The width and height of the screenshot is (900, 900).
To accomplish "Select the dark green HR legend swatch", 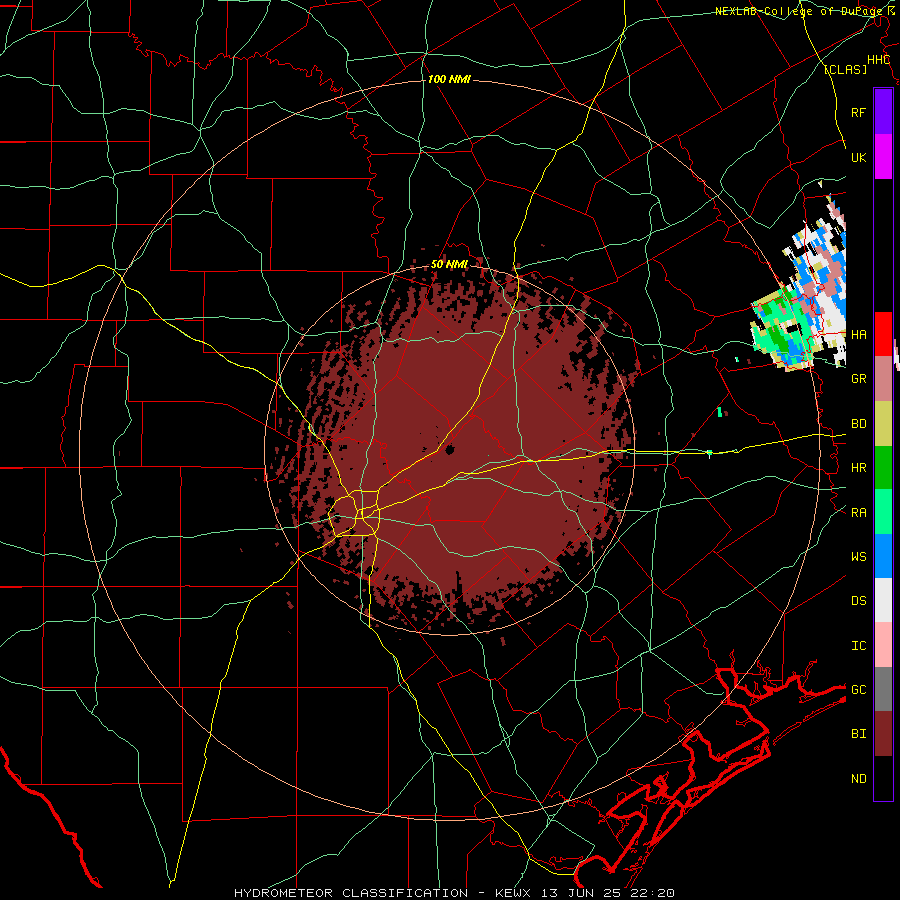I will (883, 468).
